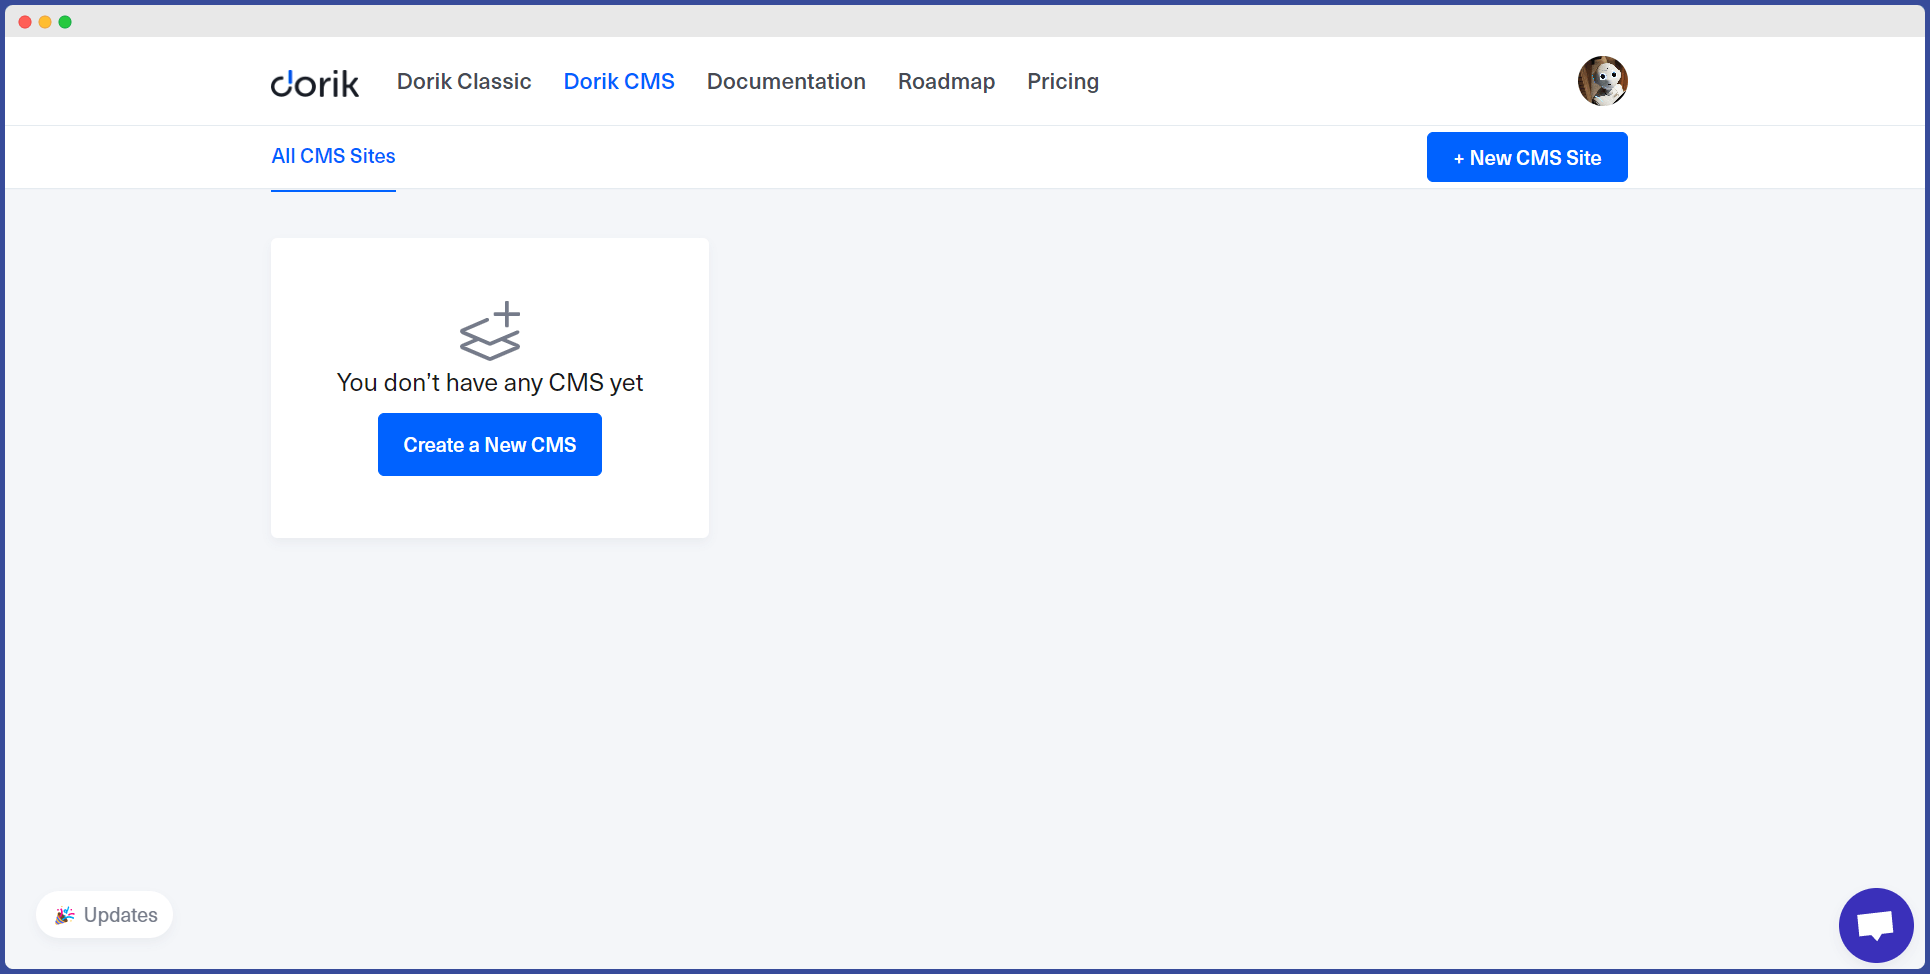Click 'You don't have any CMS yet' text
Image resolution: width=1930 pixels, height=974 pixels.
[490, 383]
